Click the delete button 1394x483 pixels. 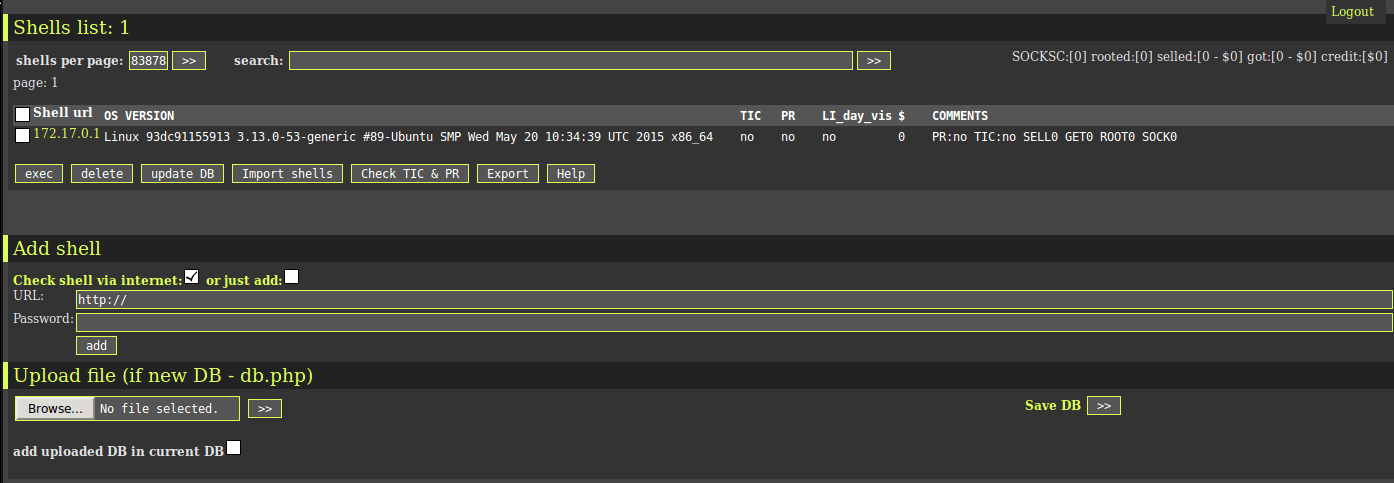[102, 174]
